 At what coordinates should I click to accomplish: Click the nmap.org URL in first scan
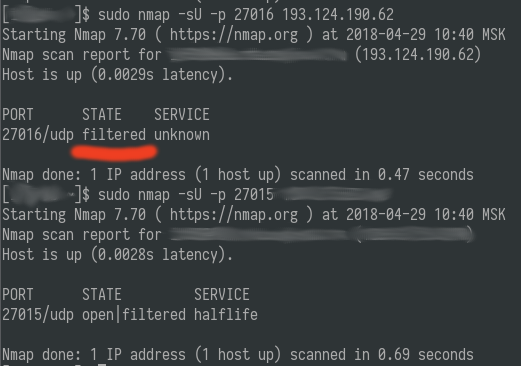tap(234, 35)
